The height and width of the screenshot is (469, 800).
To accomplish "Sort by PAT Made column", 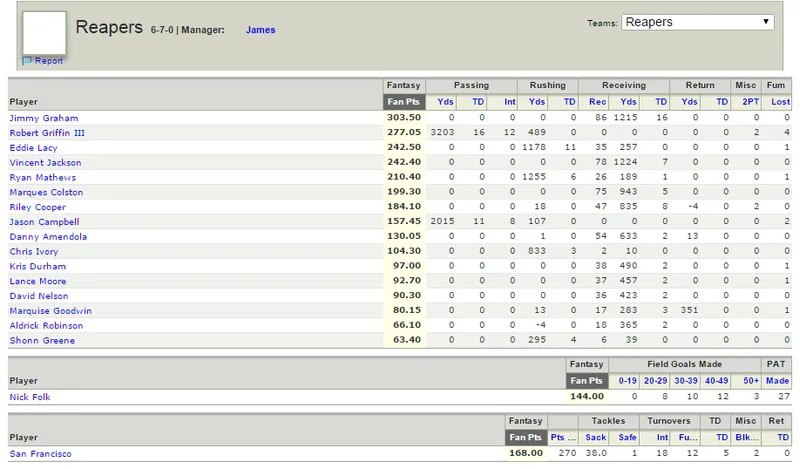I will click(x=778, y=381).
